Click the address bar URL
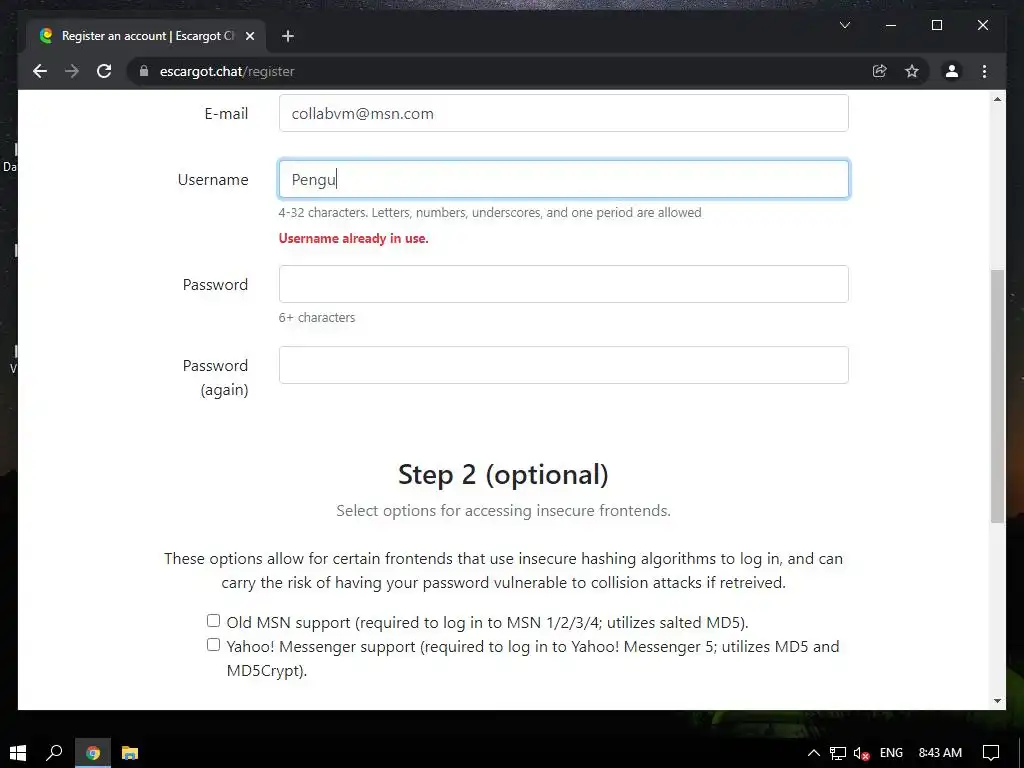The image size is (1024, 768). [x=227, y=71]
